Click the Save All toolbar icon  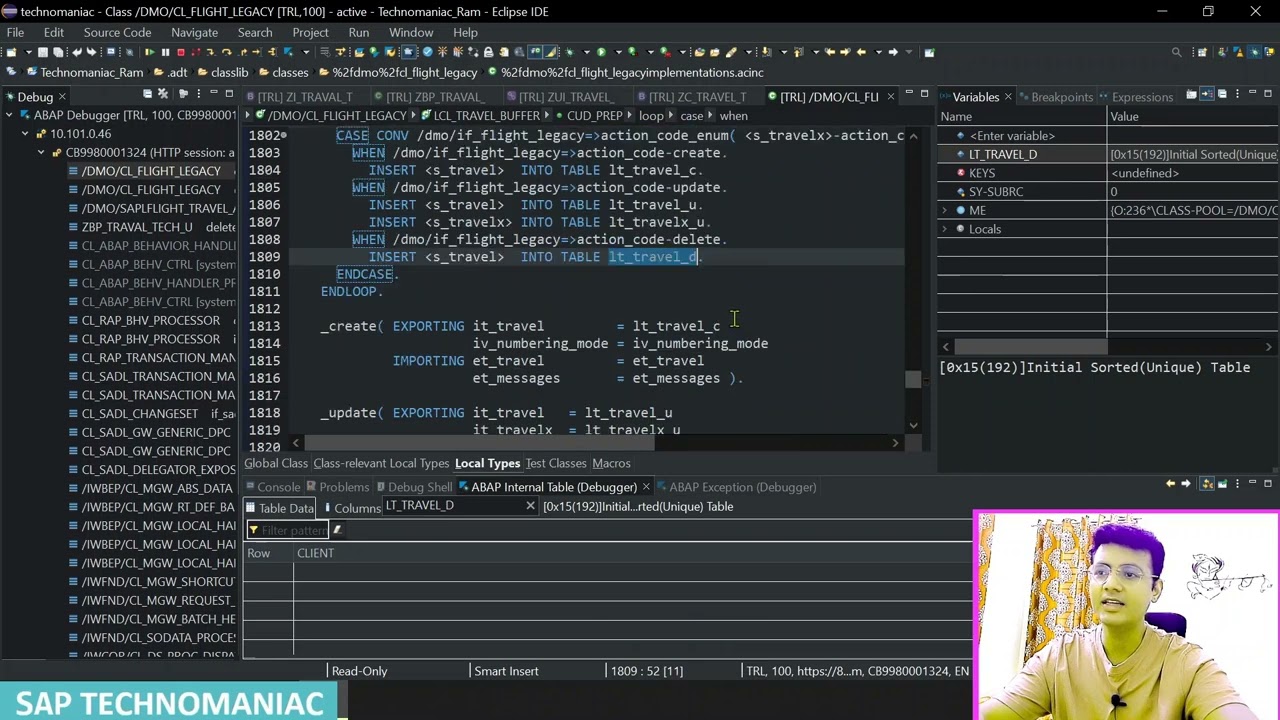click(58, 52)
